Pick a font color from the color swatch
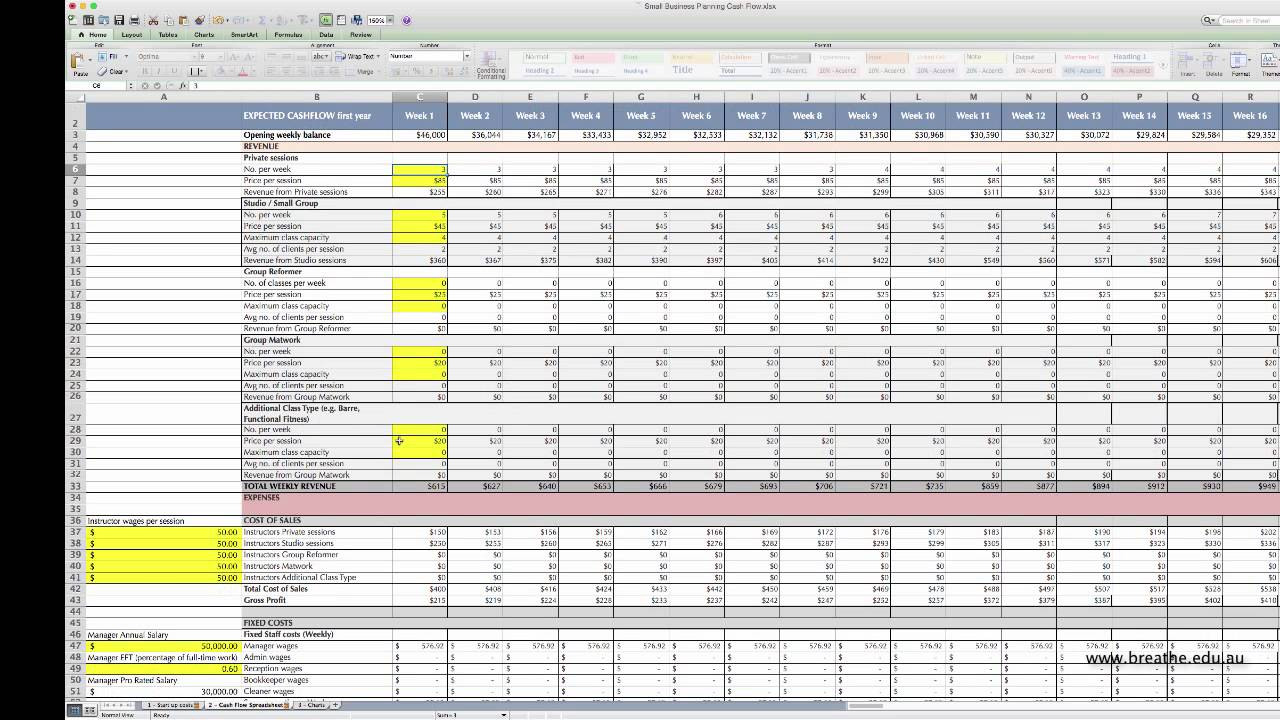This screenshot has width=1280, height=720. [x=242, y=71]
